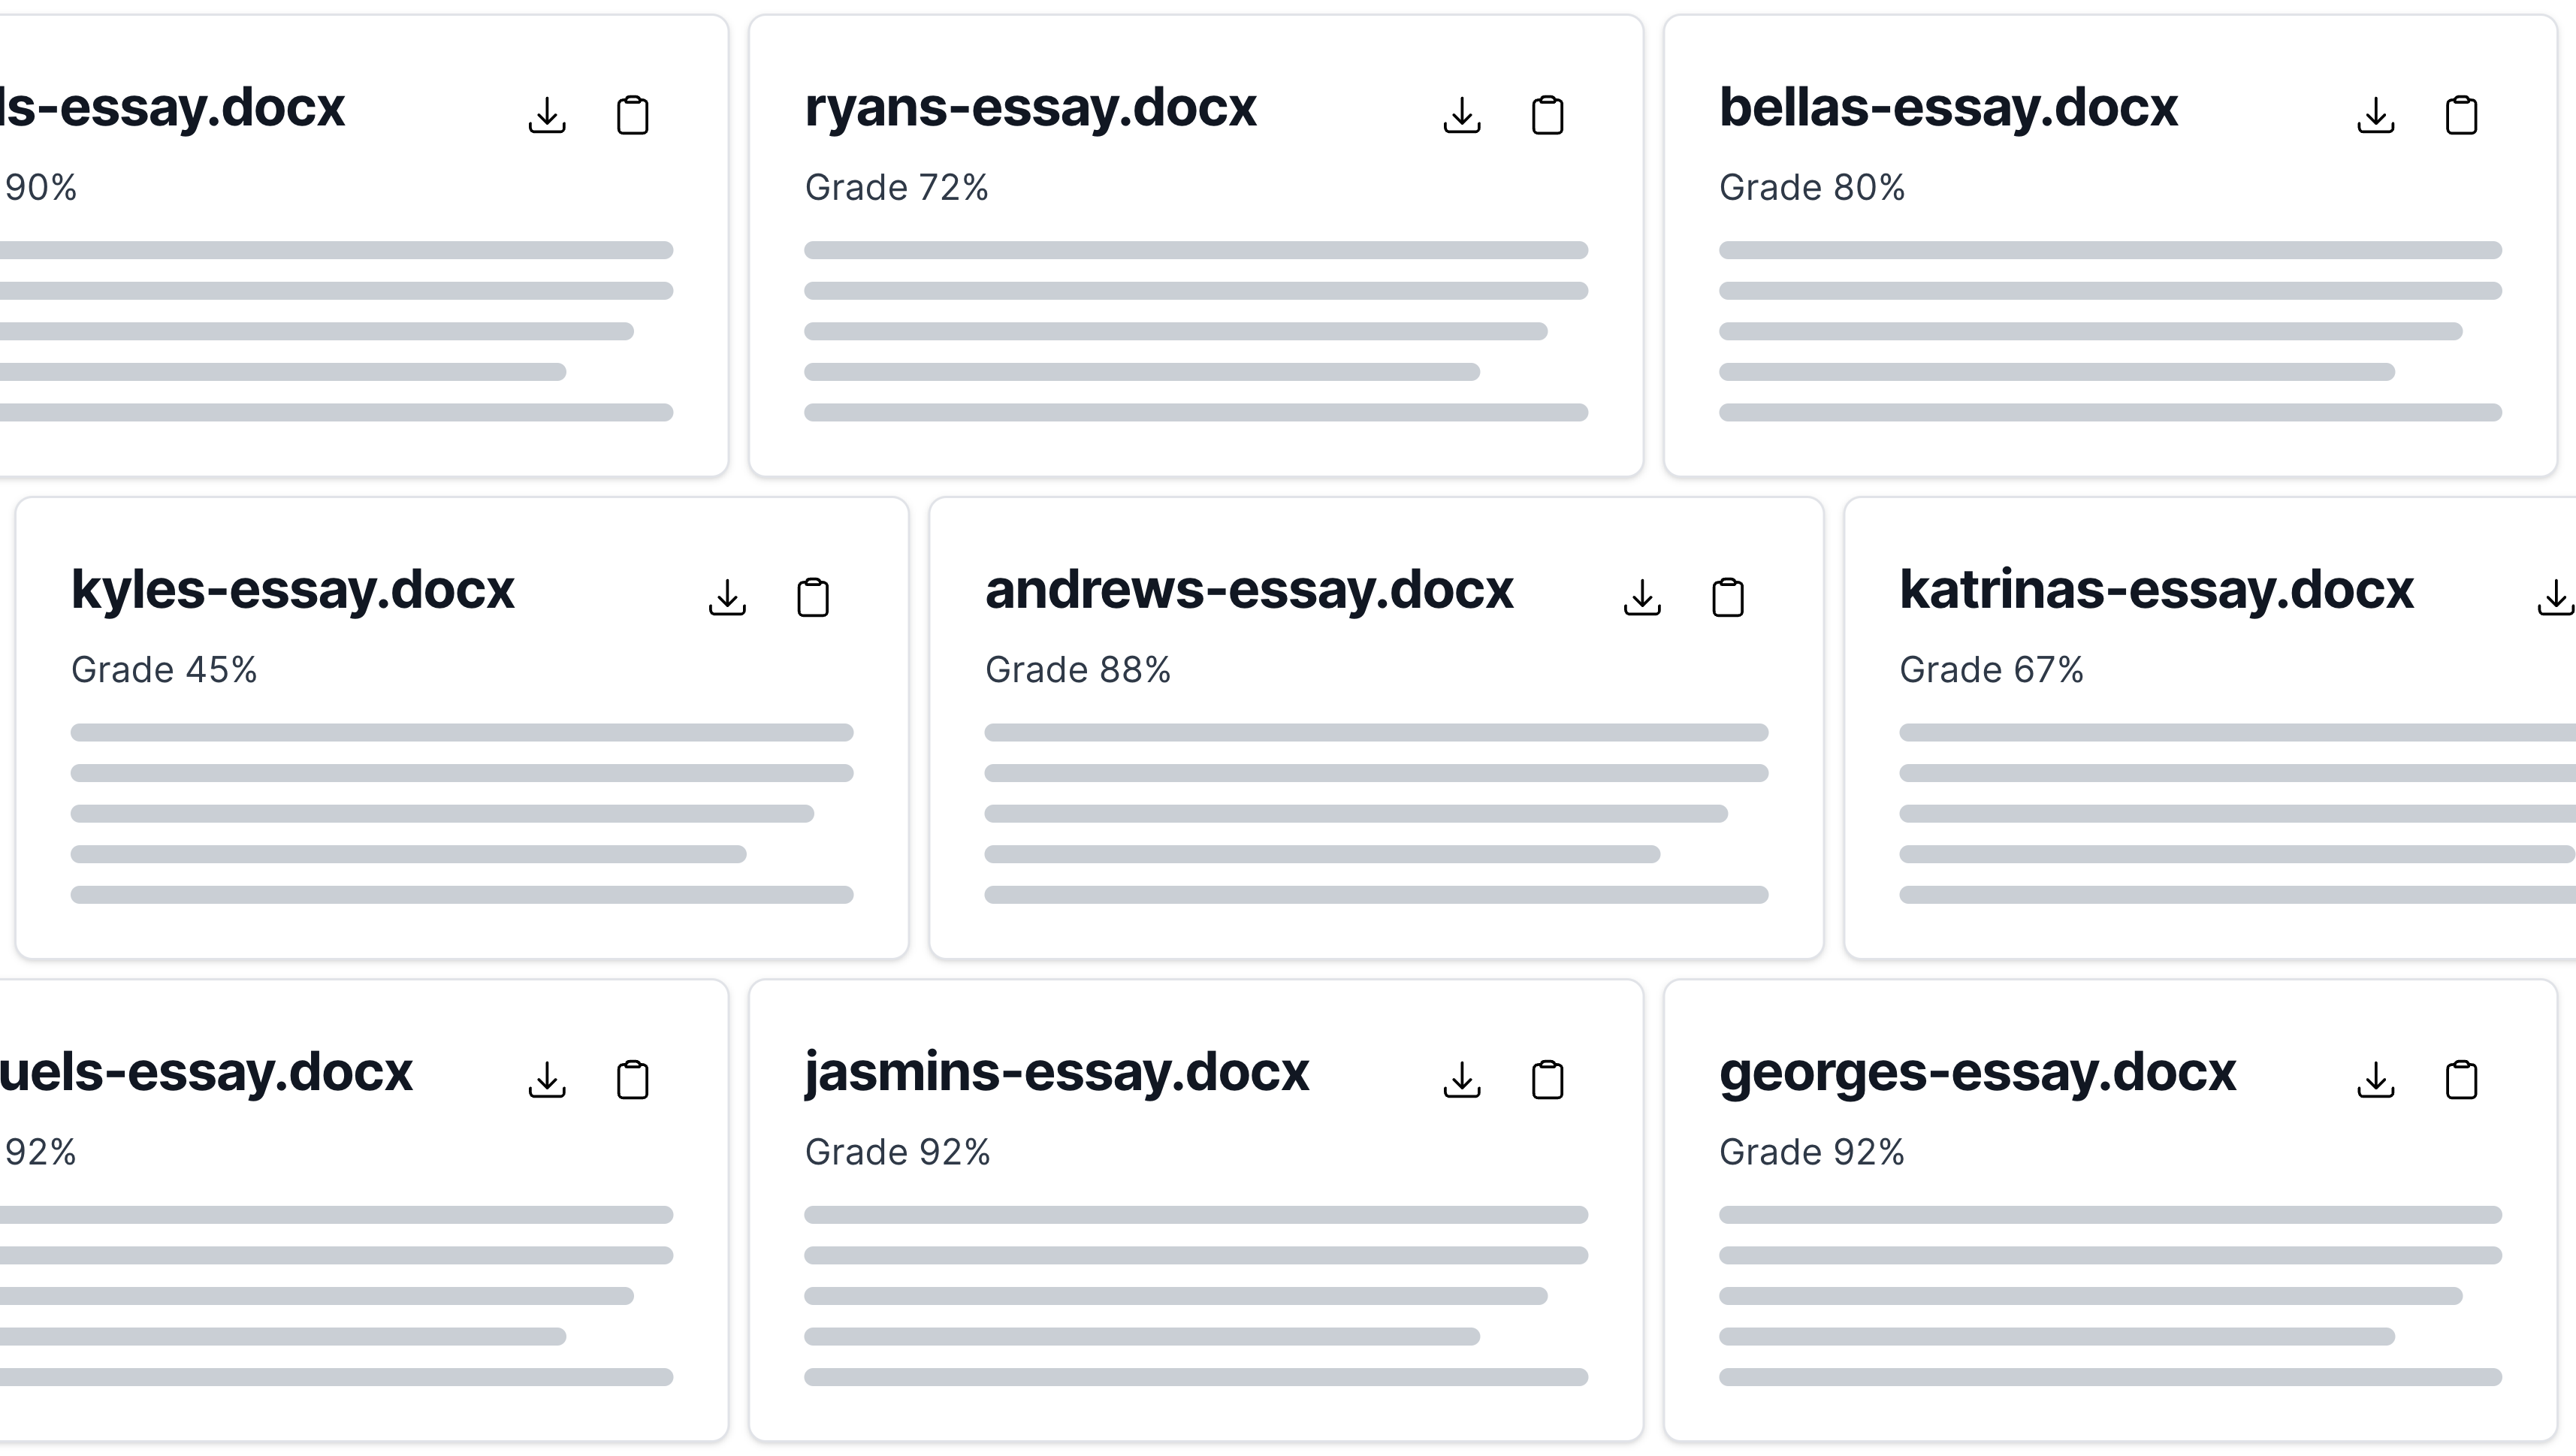
Task: Download the essay graded 90%
Action: tap(547, 115)
